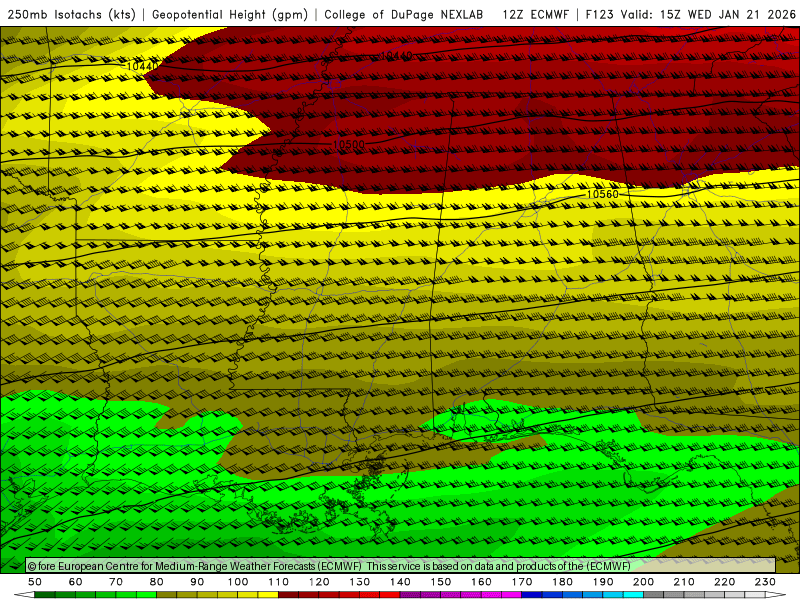Click the 170 knot legend value
The width and height of the screenshot is (800, 600).
tap(521, 582)
